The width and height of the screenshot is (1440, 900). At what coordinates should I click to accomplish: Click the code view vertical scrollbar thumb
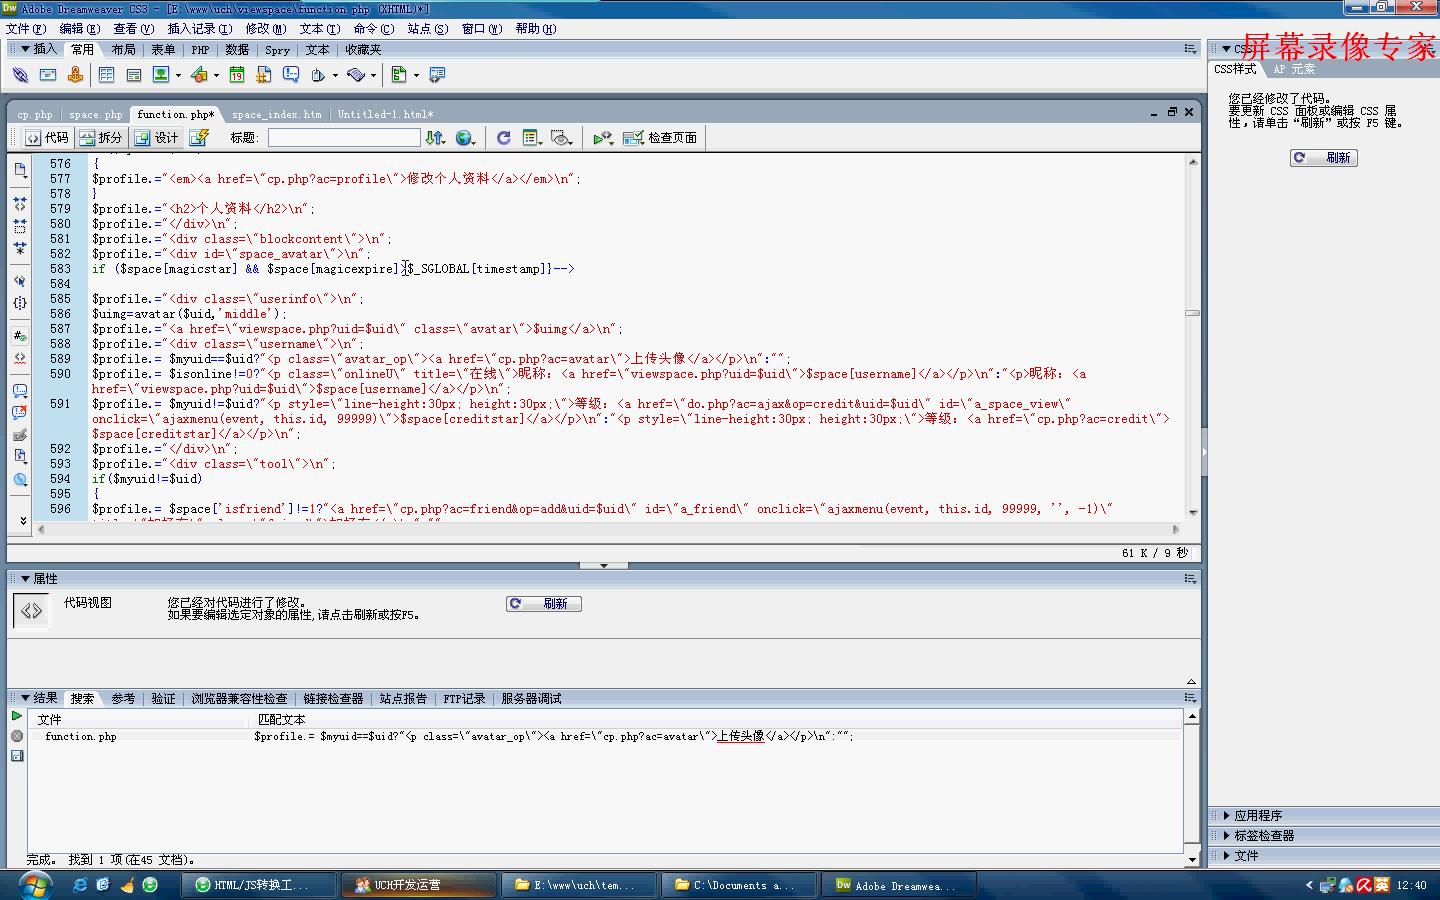1192,313
